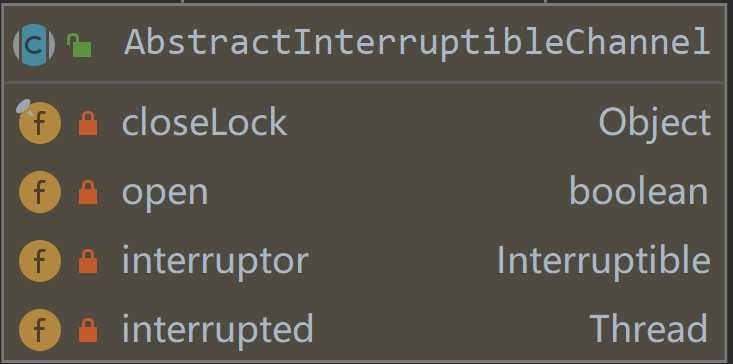Click the boolean type label
Viewport: 733px width, 364px height.
pos(639,192)
